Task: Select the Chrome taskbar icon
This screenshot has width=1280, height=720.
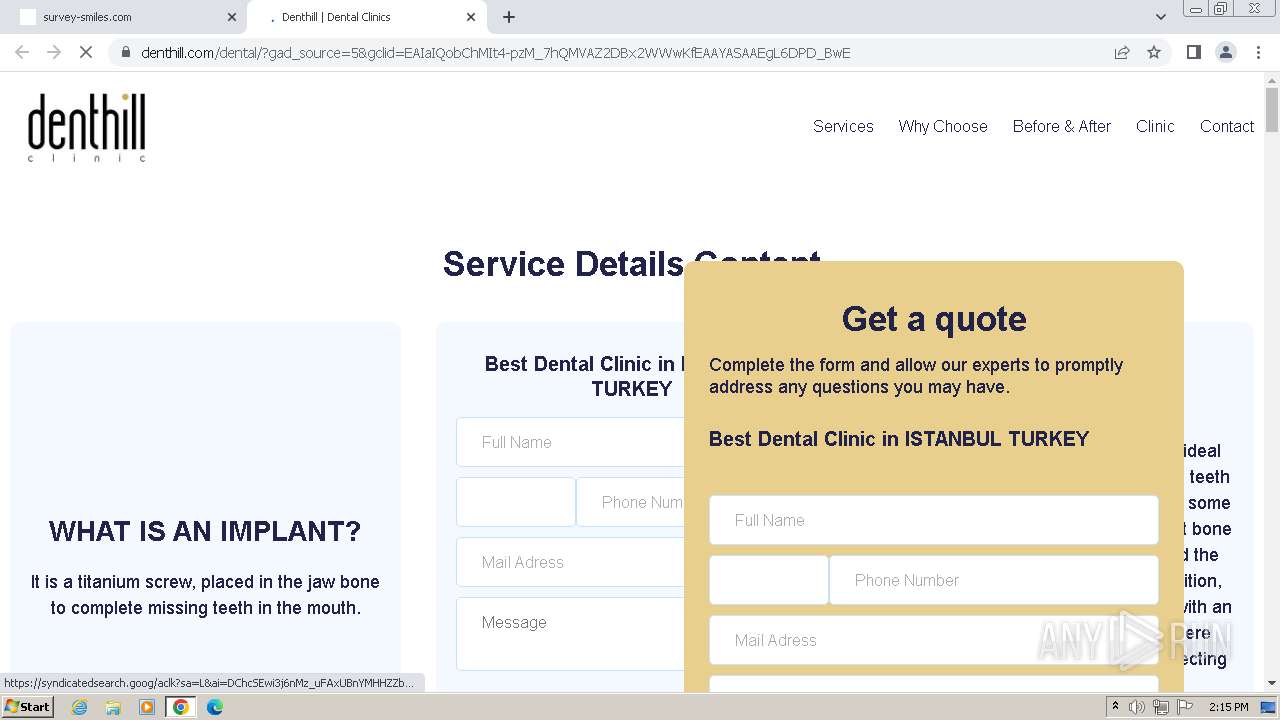Action: 181,707
